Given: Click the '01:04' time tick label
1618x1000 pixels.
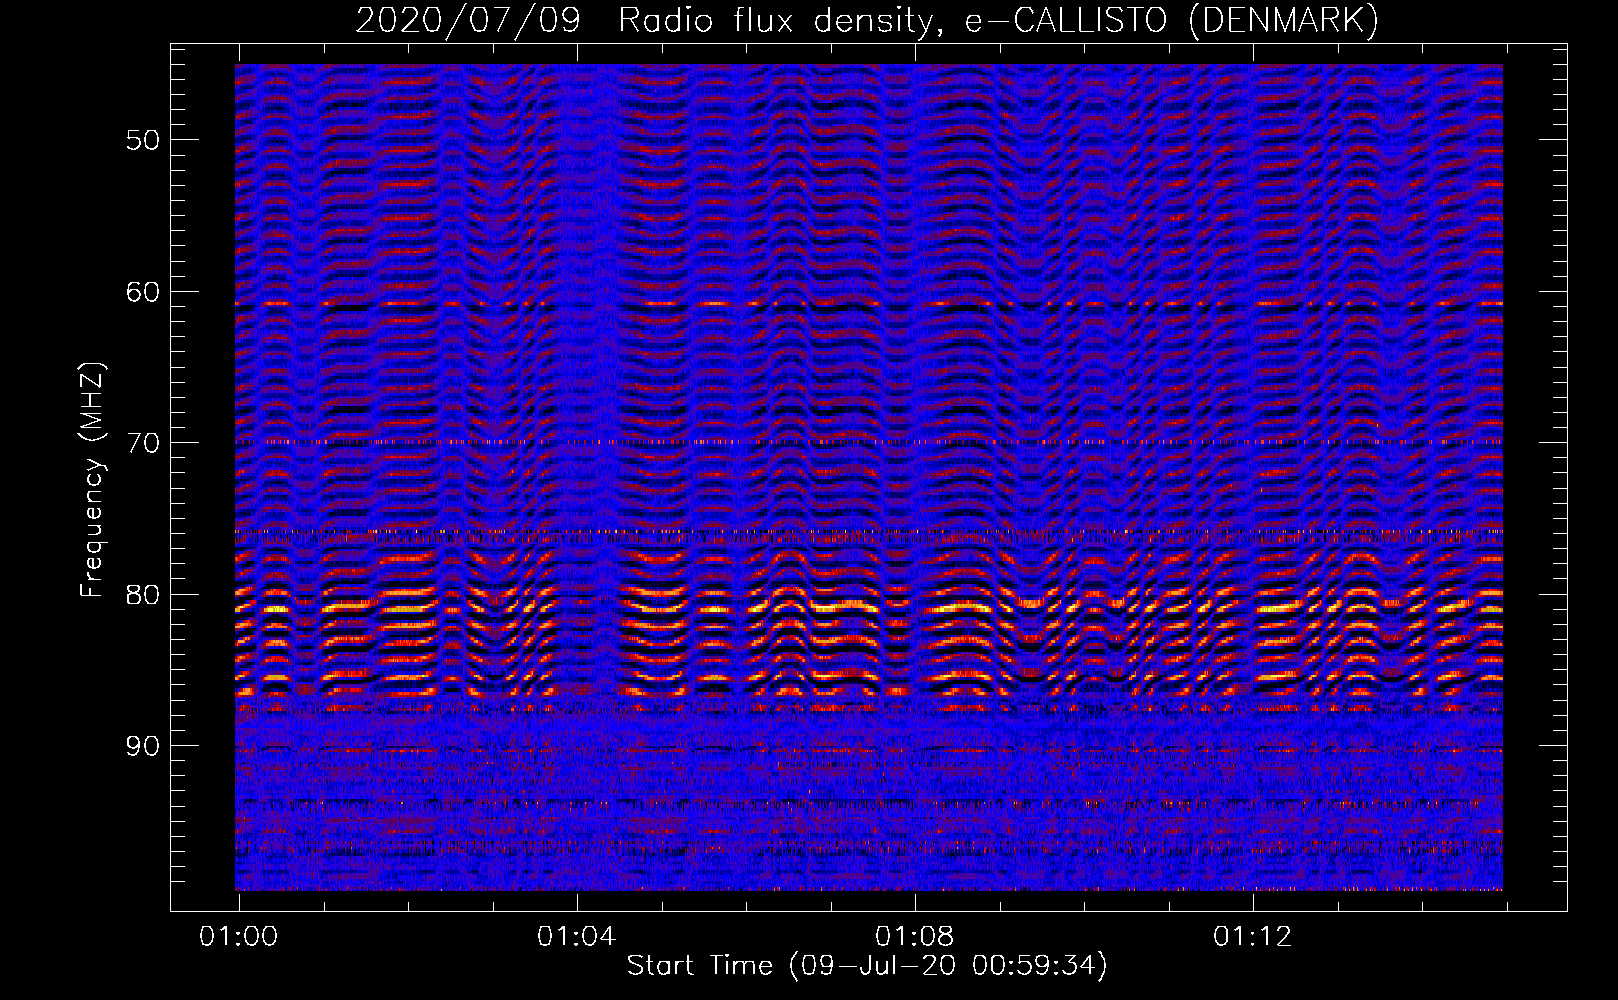Looking at the screenshot, I should pyautogui.click(x=576, y=937).
